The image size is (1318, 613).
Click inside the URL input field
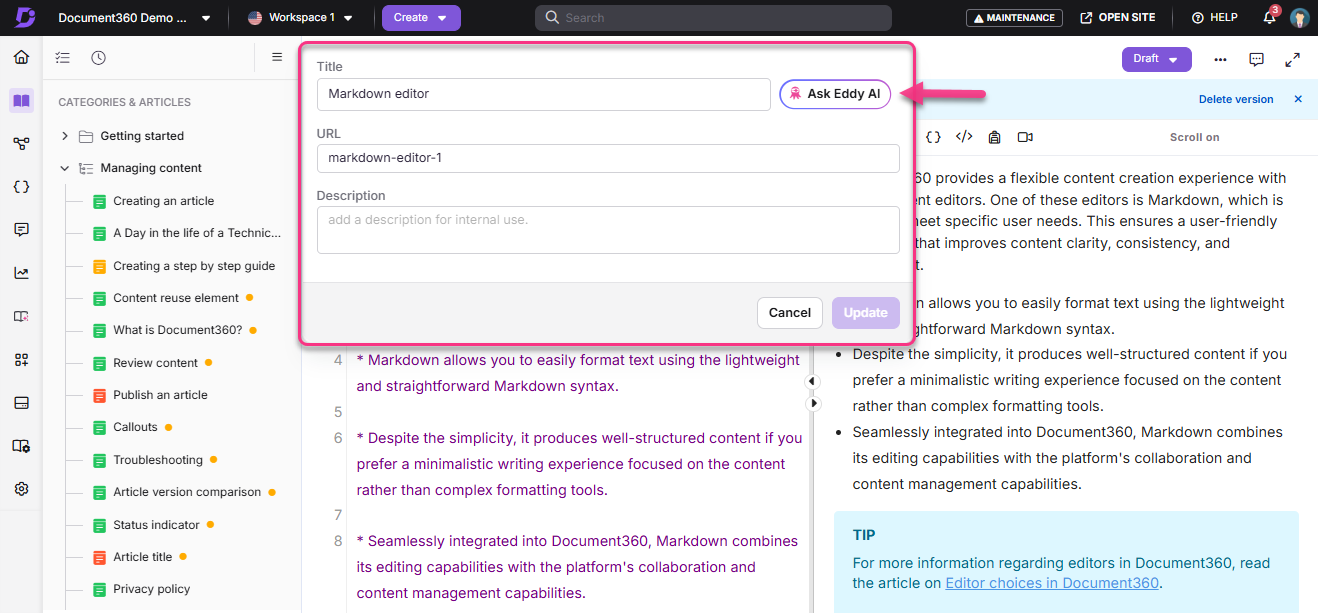pos(607,158)
